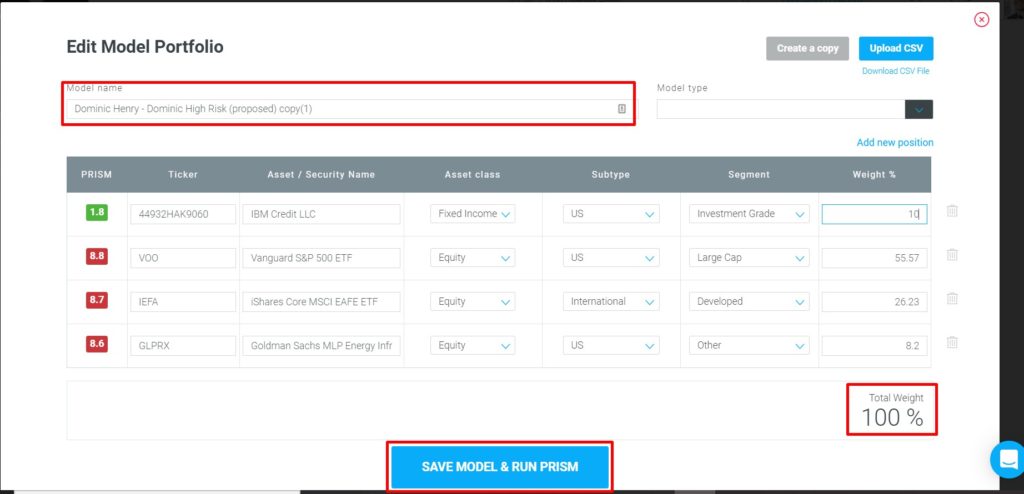The image size is (1024, 494).
Task: Click the IEFA ticker field
Action: [183, 301]
